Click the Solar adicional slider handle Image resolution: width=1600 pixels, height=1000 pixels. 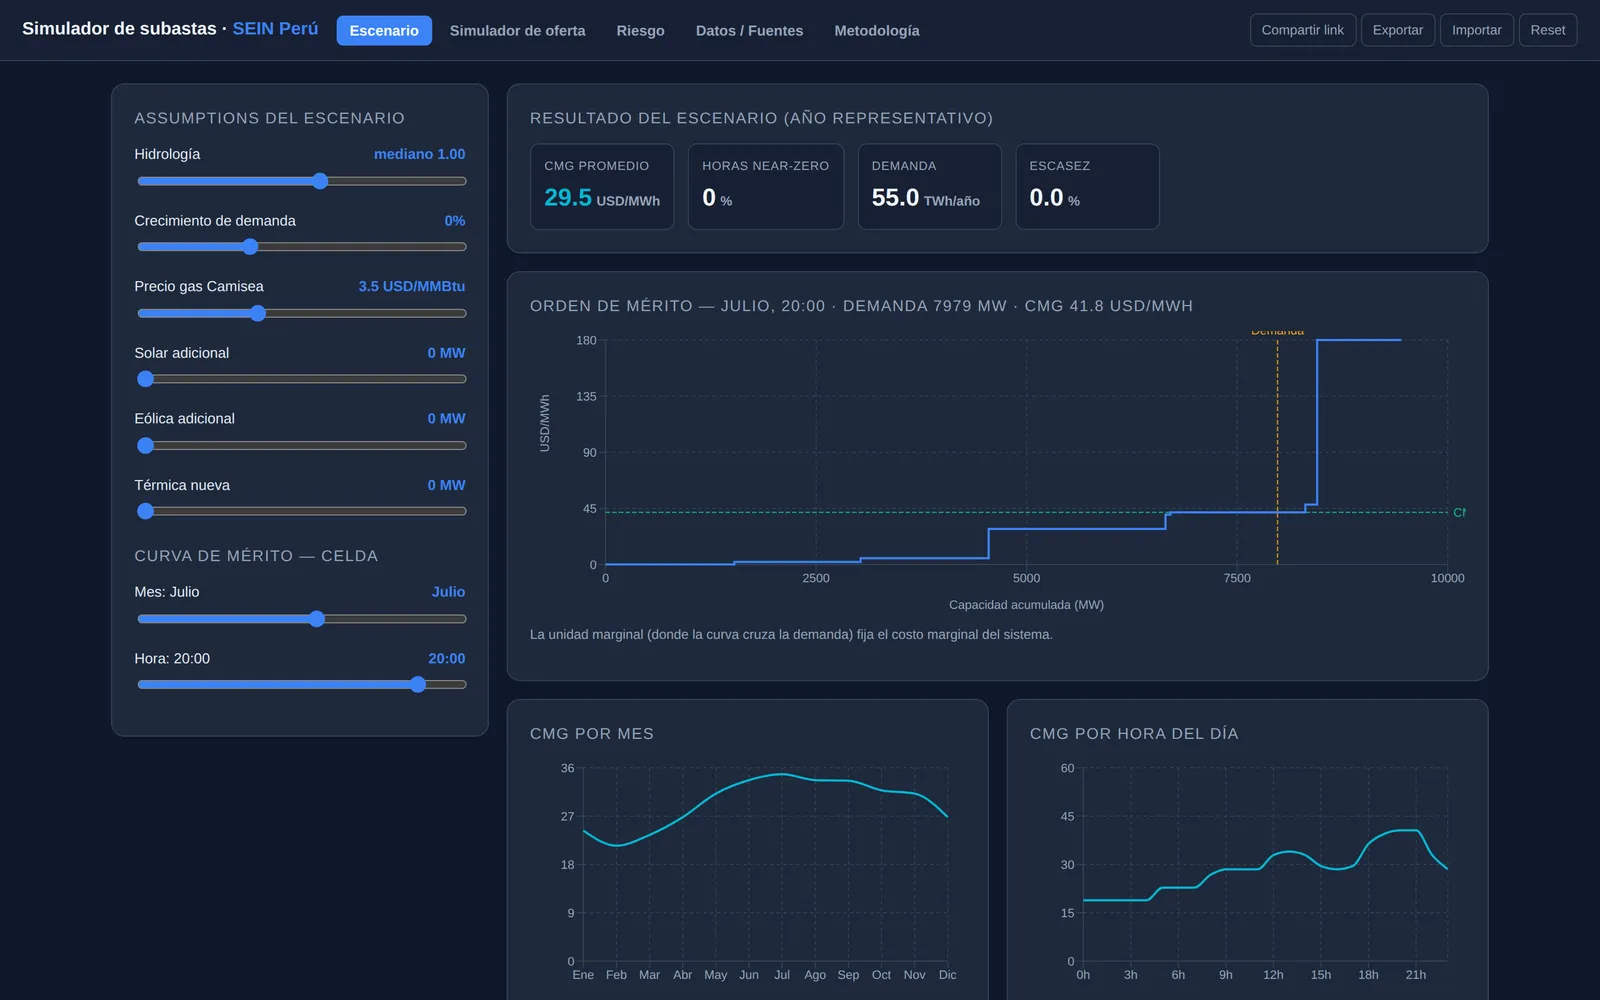pos(146,379)
